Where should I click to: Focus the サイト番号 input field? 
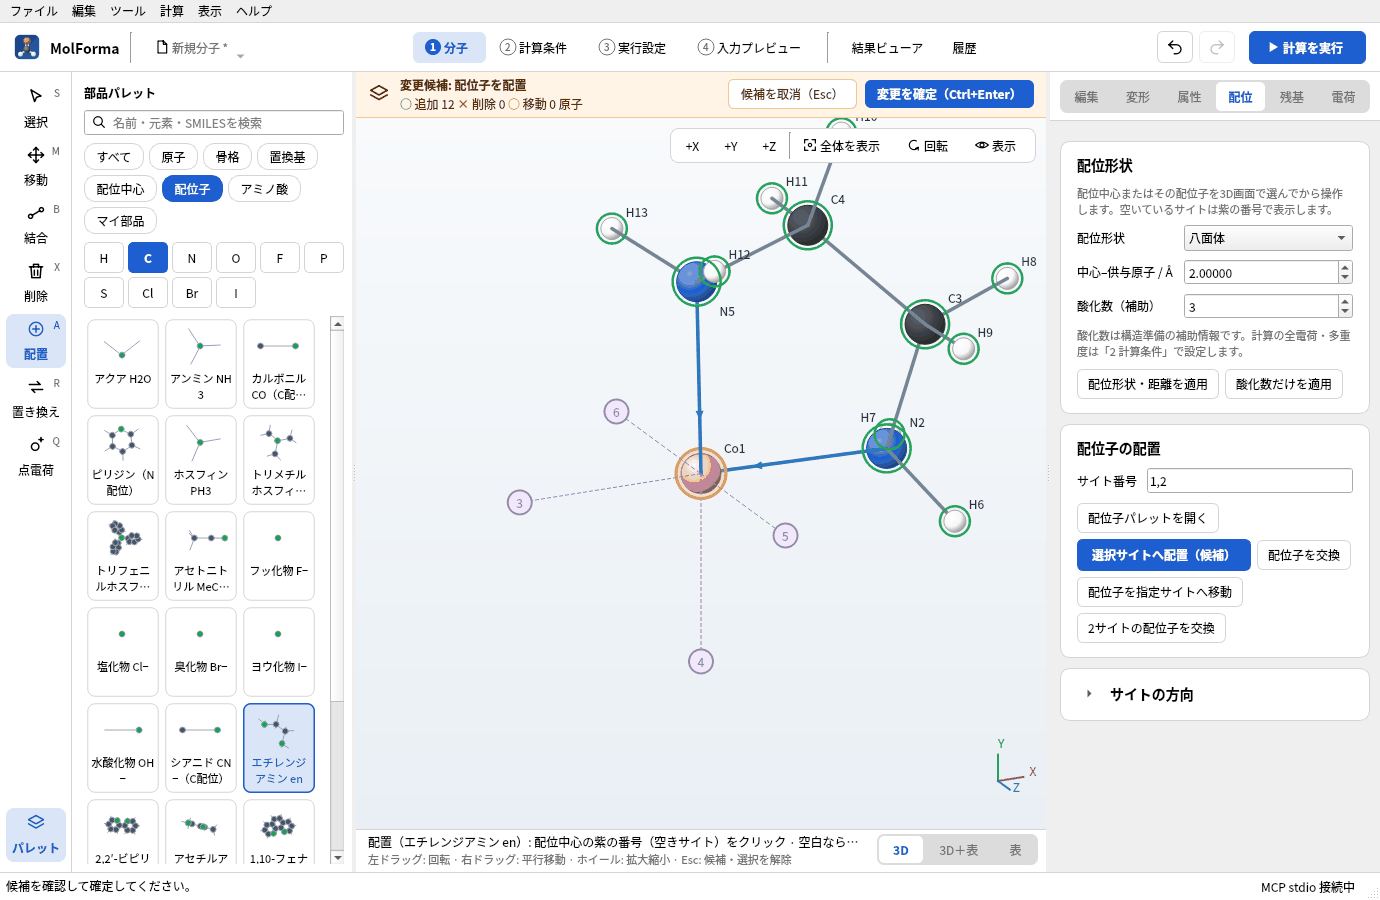pyautogui.click(x=1249, y=481)
